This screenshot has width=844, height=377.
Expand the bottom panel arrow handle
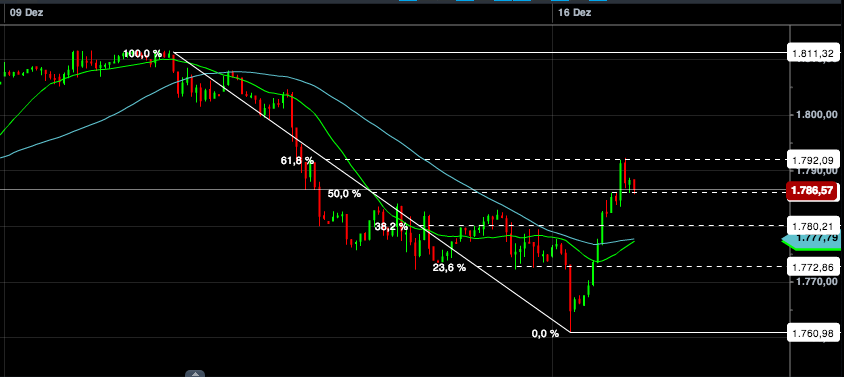pyautogui.click(x=195, y=373)
